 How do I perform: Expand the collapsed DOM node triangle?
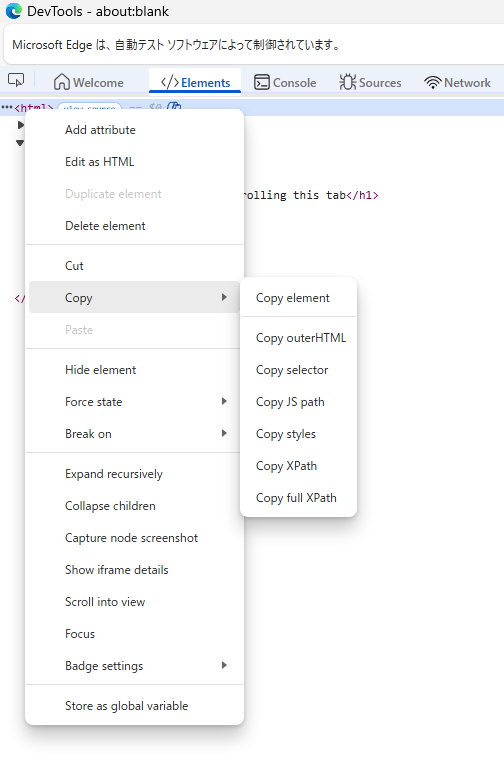[20, 125]
